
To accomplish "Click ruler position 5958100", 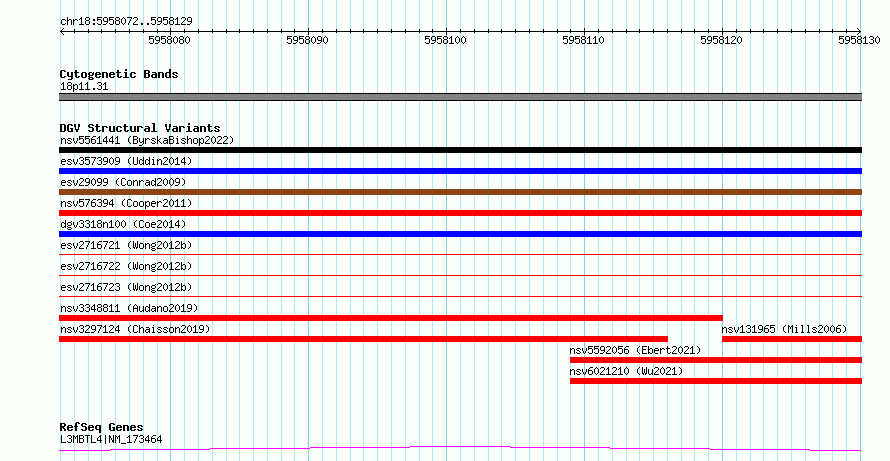I will (446, 41).
